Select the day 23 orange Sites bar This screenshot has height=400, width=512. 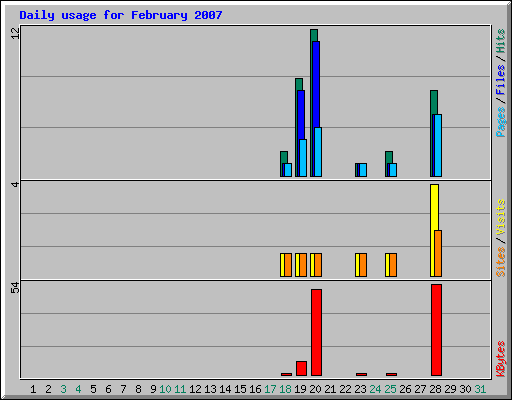point(363,265)
